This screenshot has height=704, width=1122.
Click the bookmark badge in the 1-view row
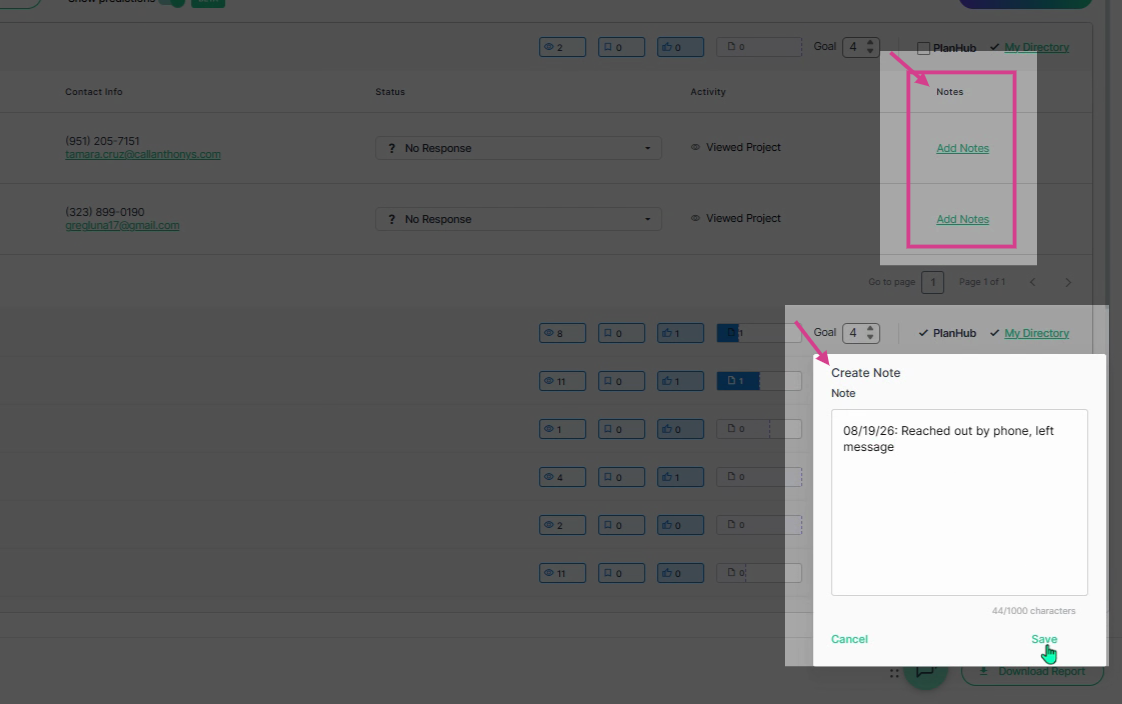pos(621,429)
